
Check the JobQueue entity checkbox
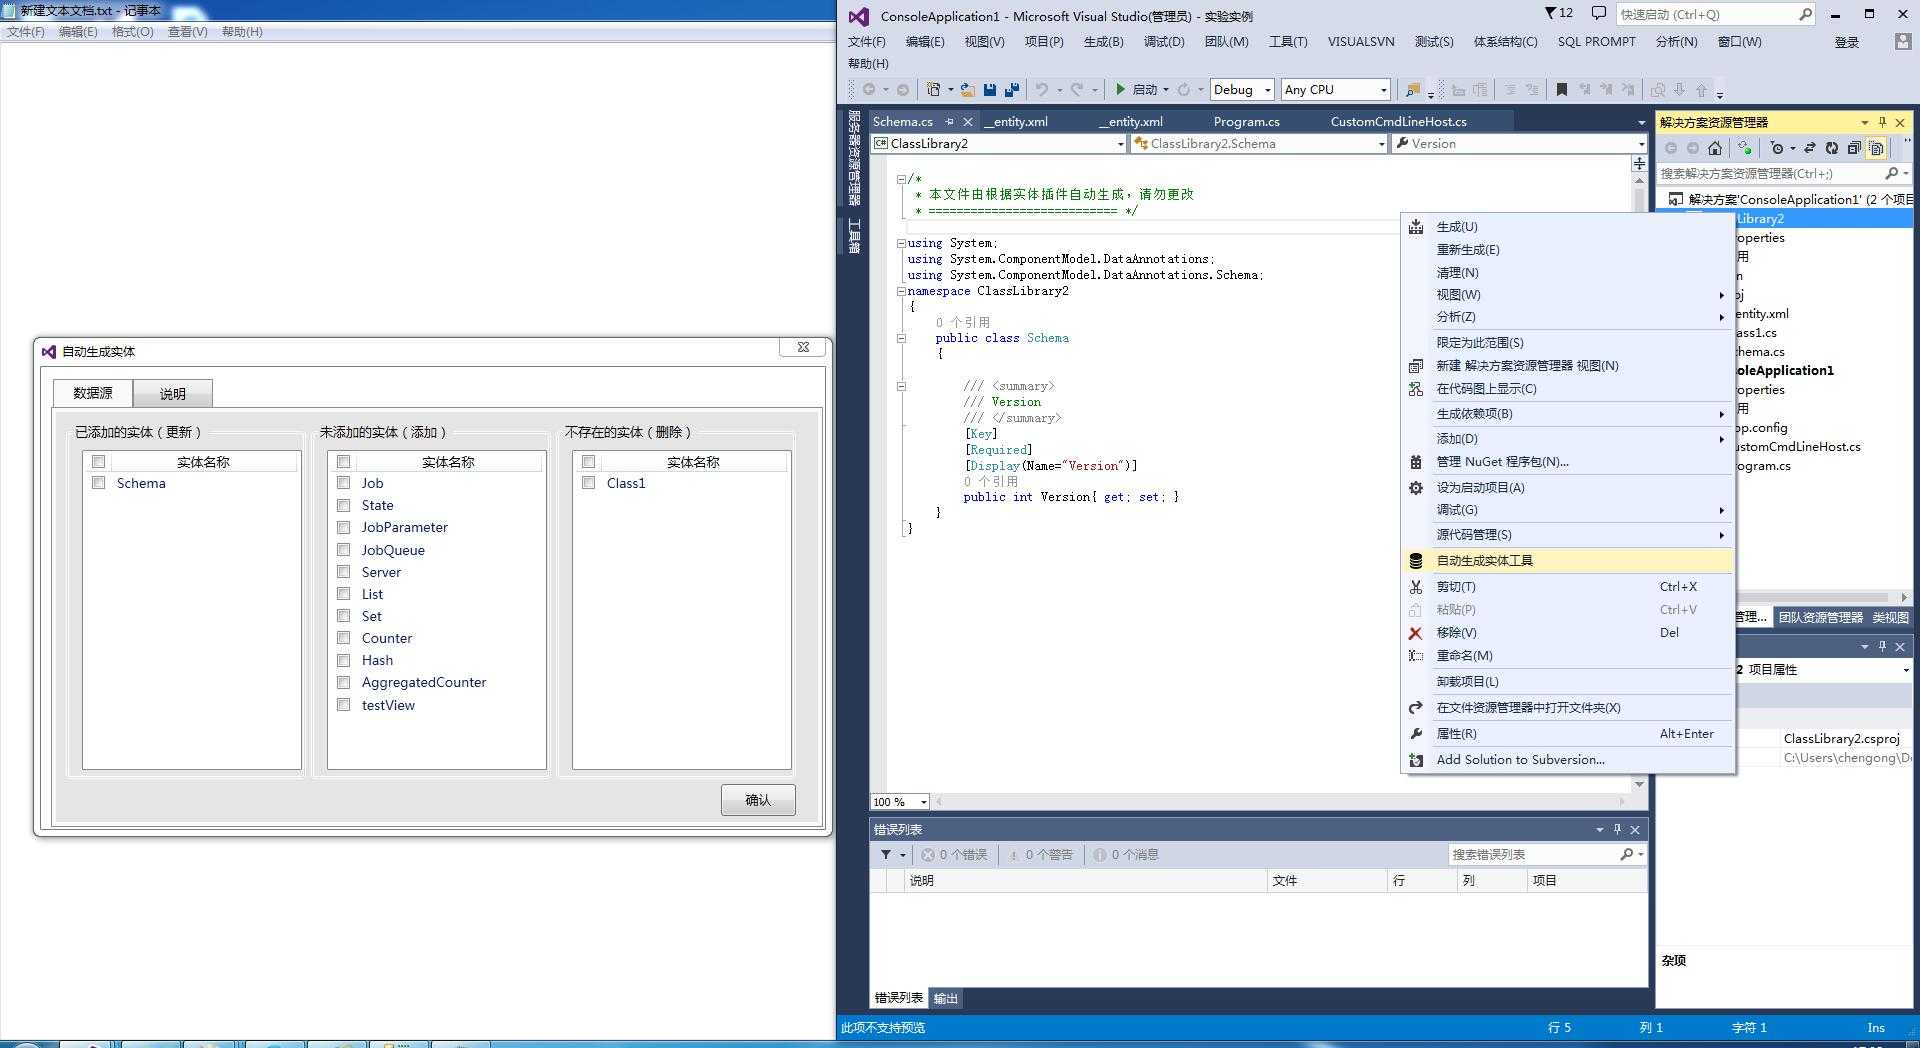[x=343, y=549]
